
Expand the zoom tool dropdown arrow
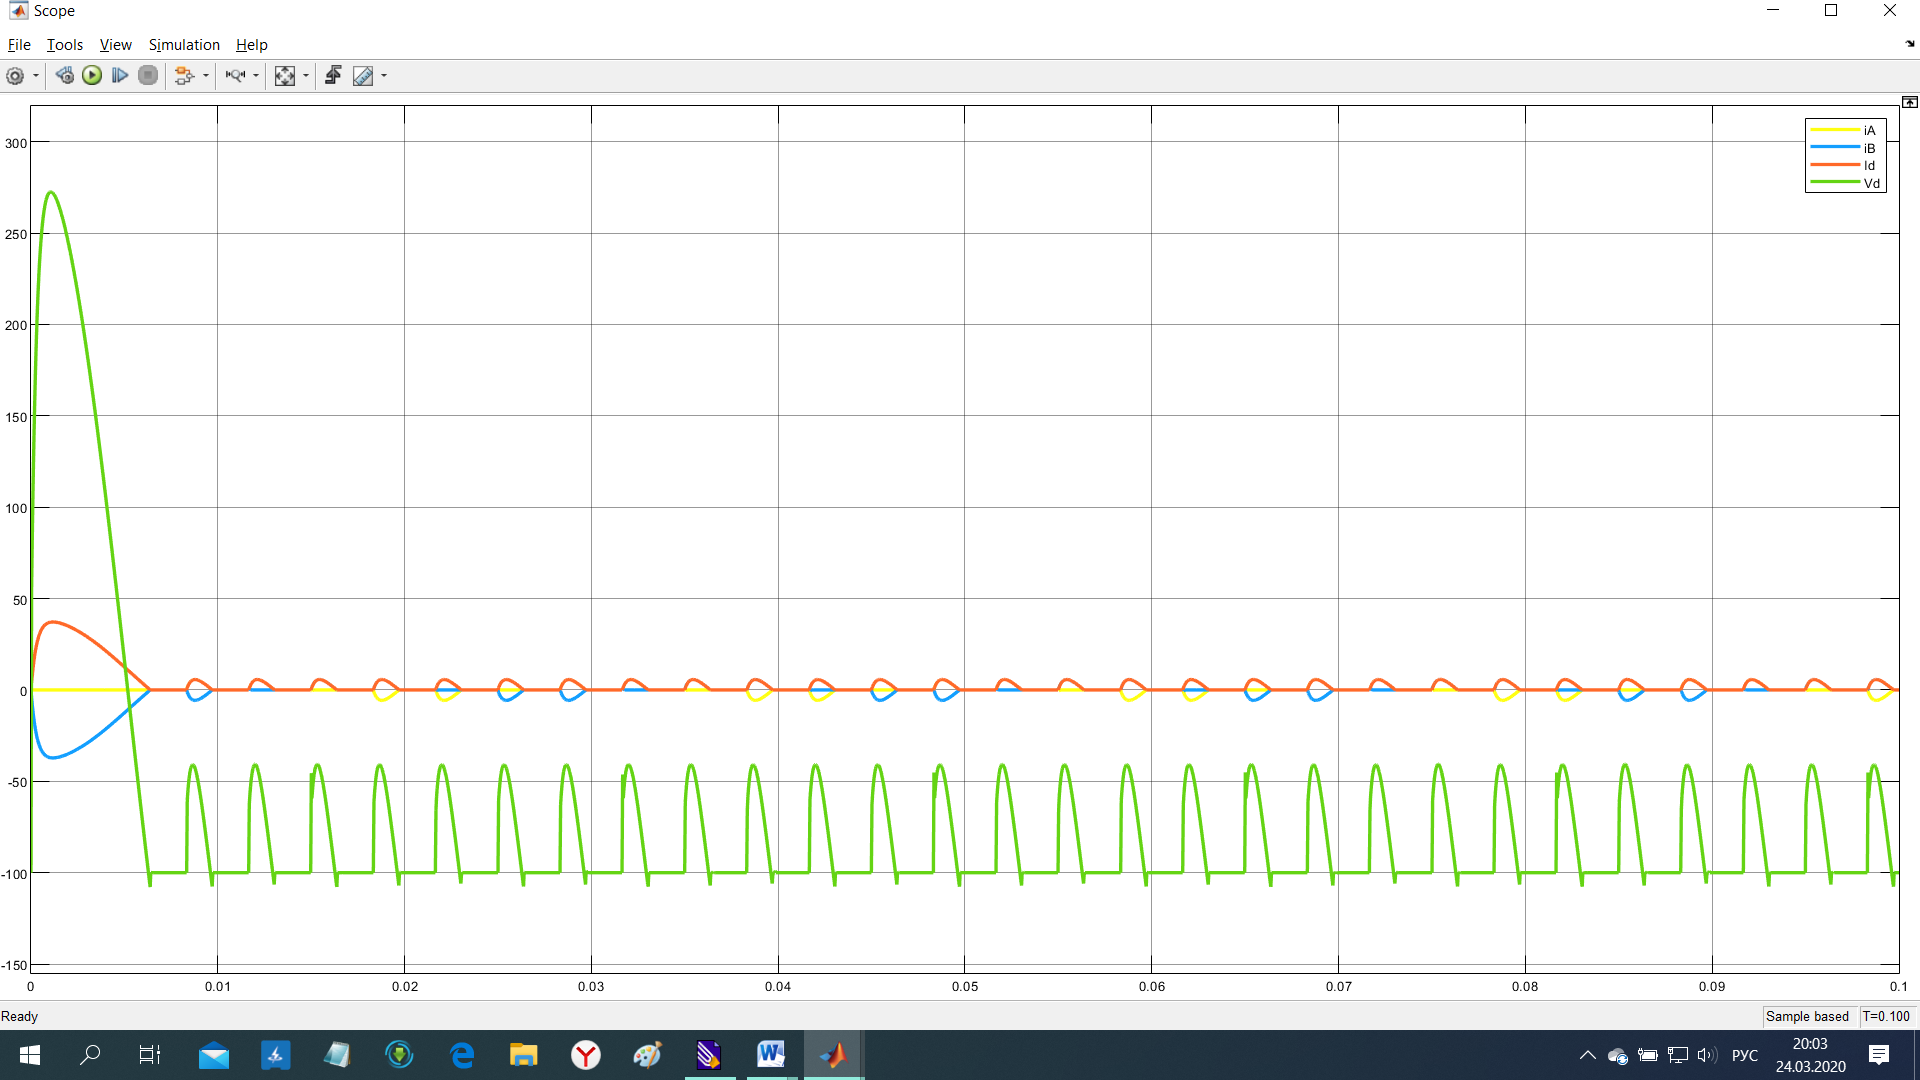(256, 76)
